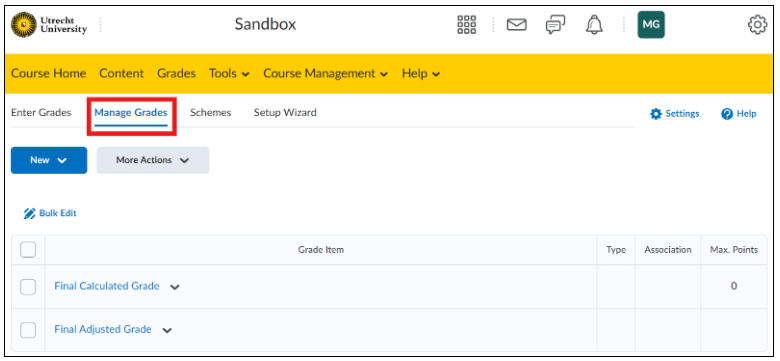
Task: Expand the Help dropdown in navbar
Action: (421, 74)
